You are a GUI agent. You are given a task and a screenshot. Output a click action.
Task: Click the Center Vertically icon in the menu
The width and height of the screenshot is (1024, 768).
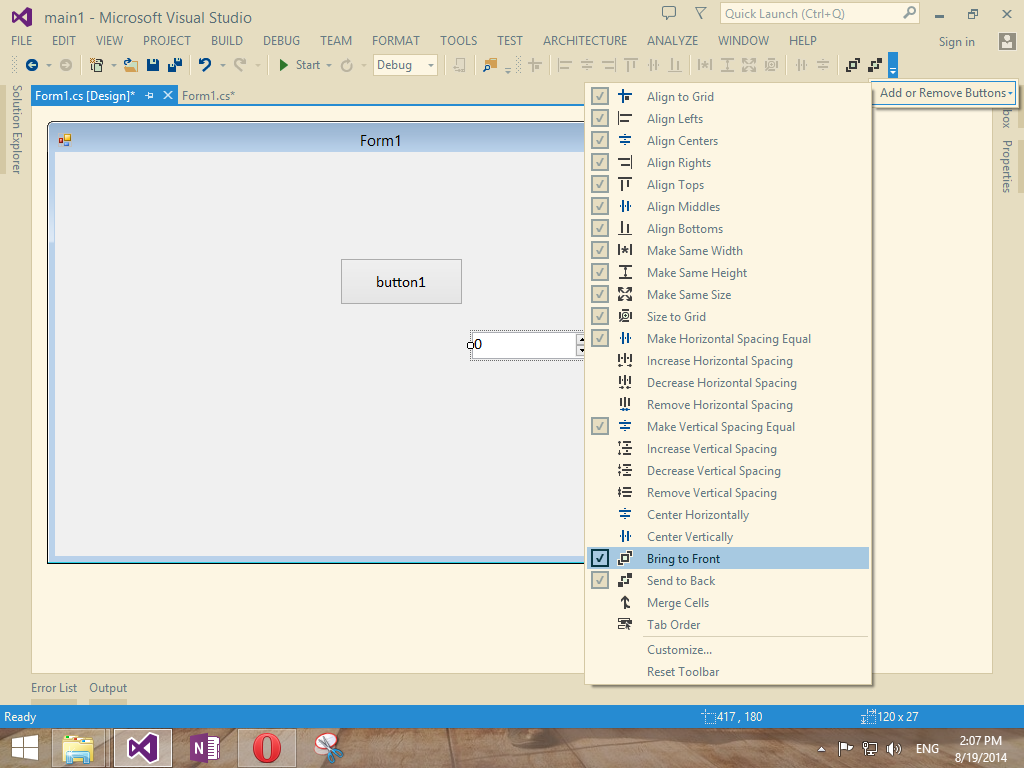(x=625, y=536)
